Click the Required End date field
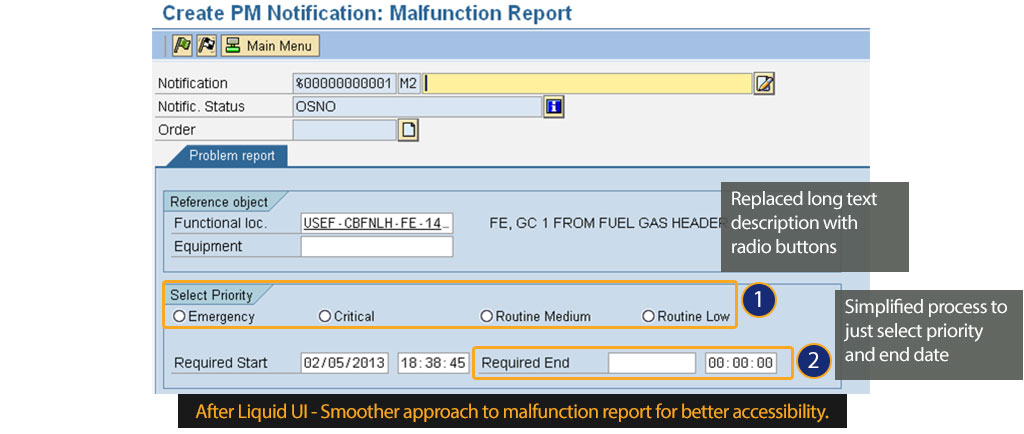The height and width of the screenshot is (434, 1024). pos(651,363)
